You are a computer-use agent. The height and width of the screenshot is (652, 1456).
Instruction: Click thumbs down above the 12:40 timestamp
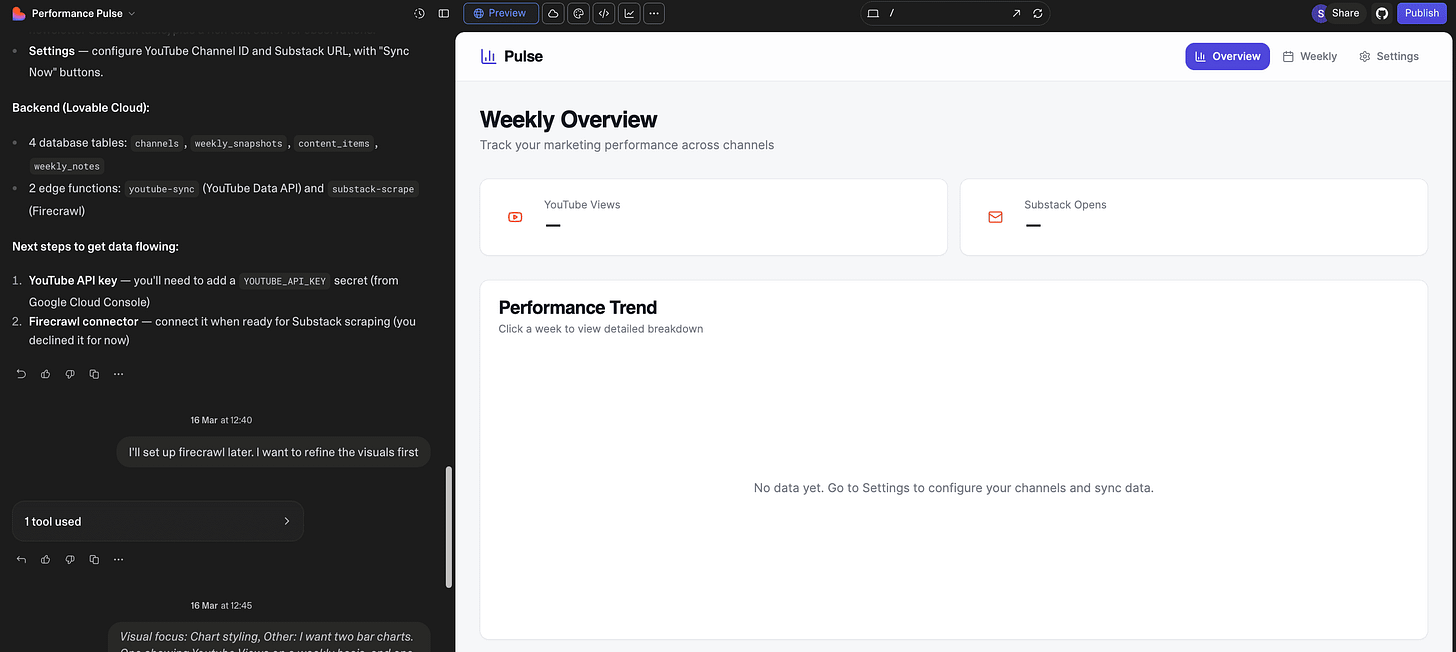(x=70, y=374)
